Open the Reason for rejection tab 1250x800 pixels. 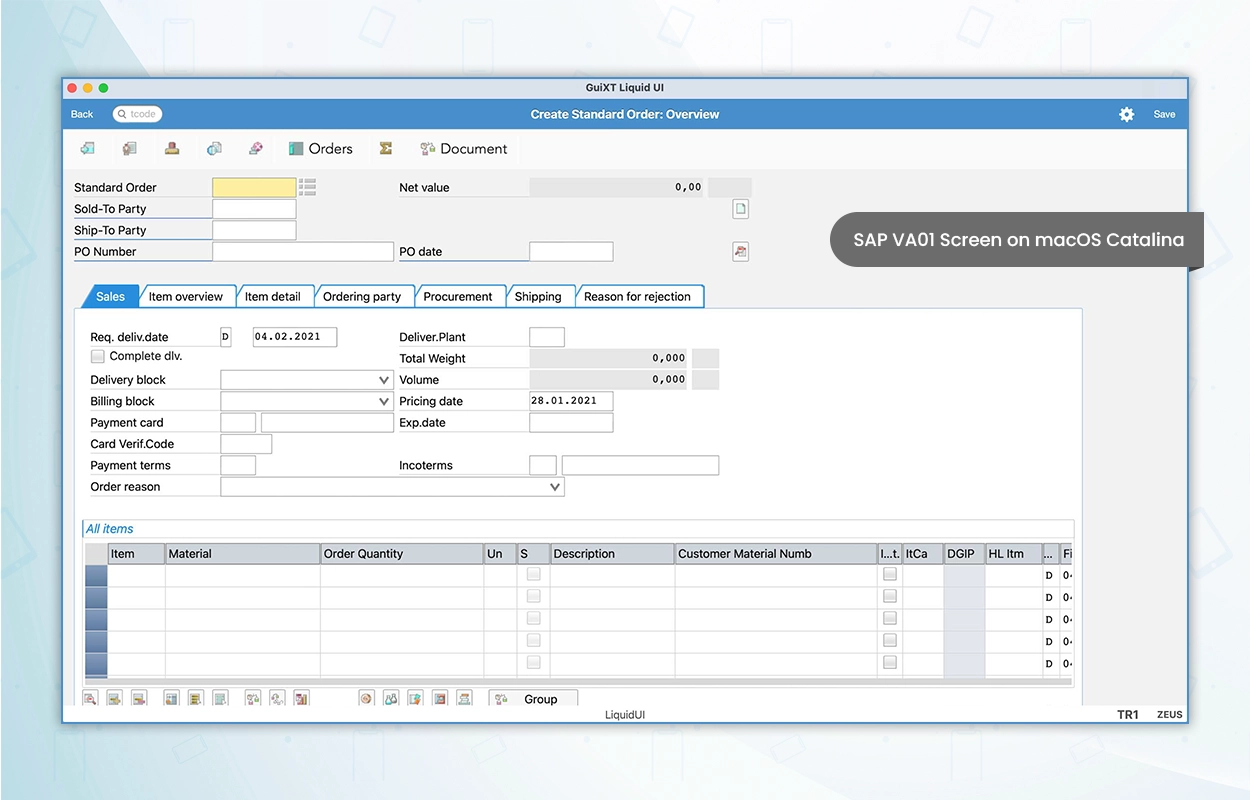(x=638, y=296)
